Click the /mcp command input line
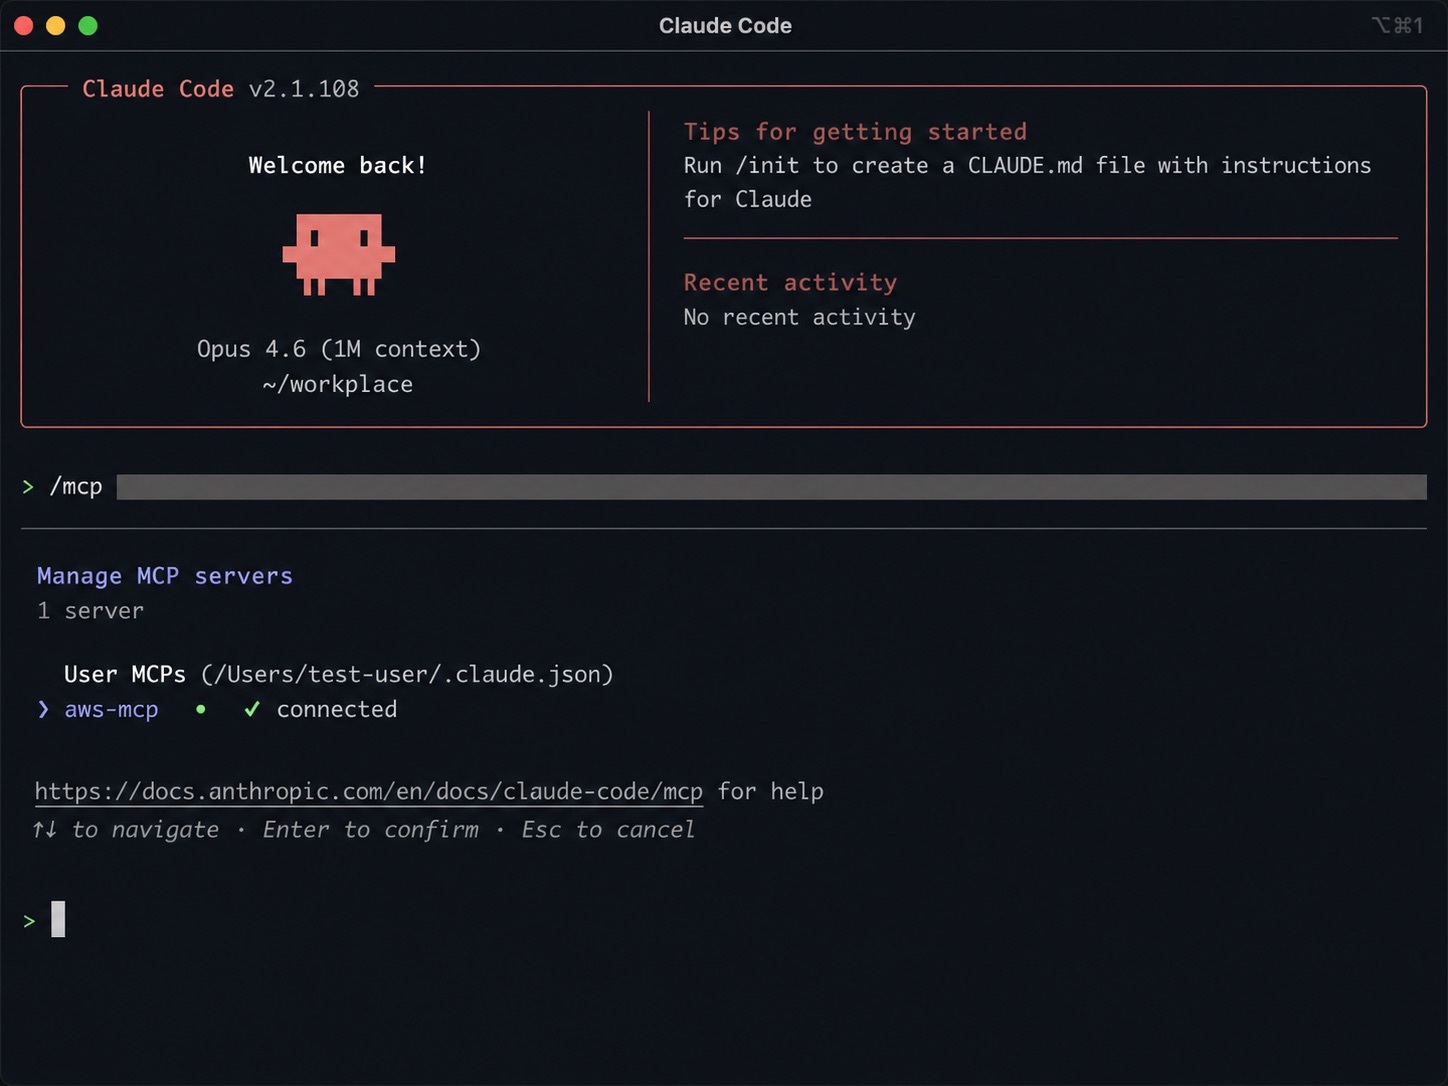Screen dimensions: 1448x1086 (724, 487)
